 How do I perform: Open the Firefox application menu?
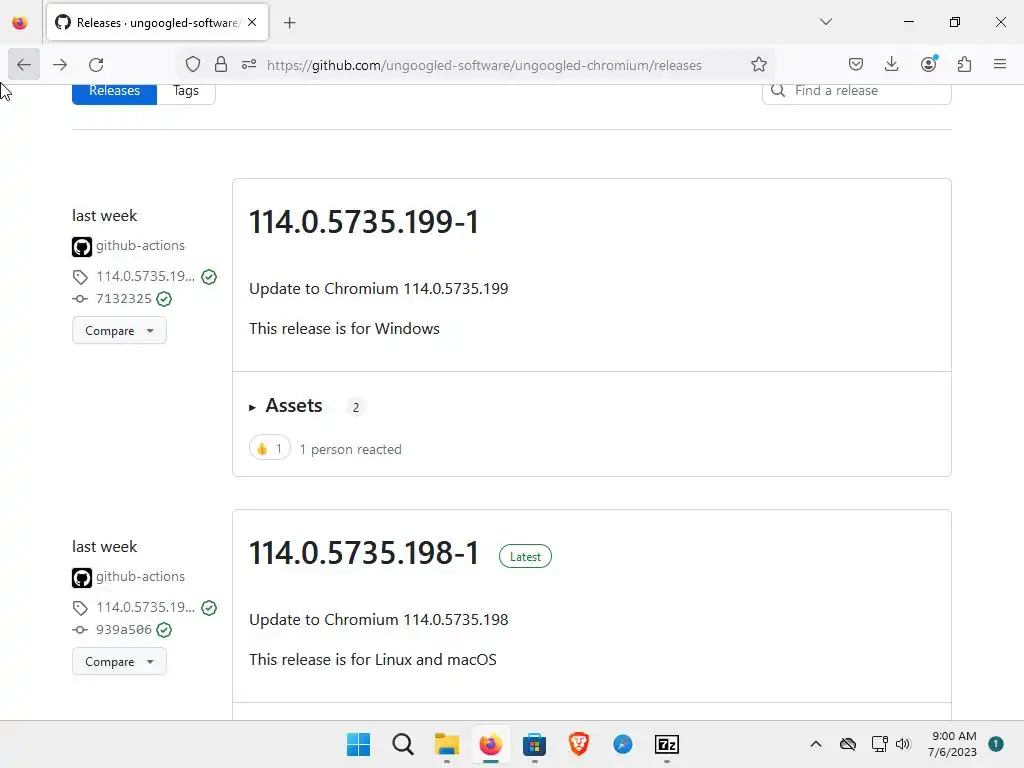(1000, 65)
